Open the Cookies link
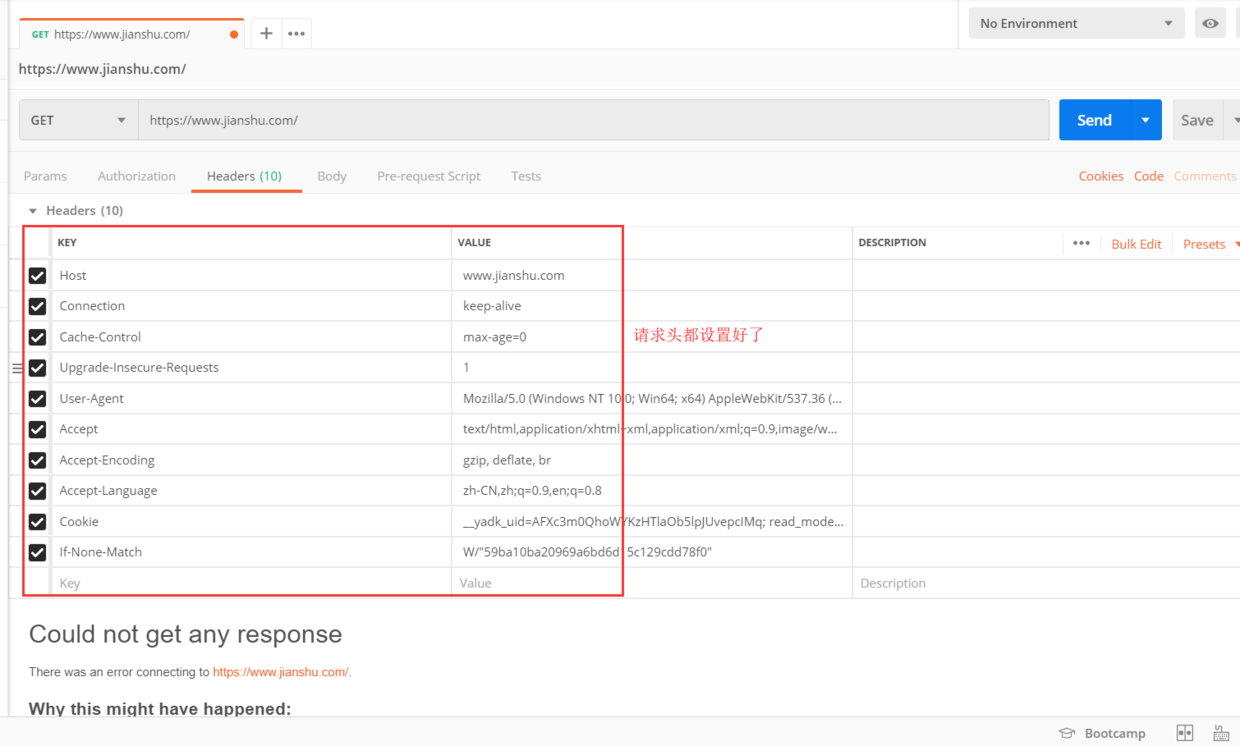 (x=1101, y=176)
